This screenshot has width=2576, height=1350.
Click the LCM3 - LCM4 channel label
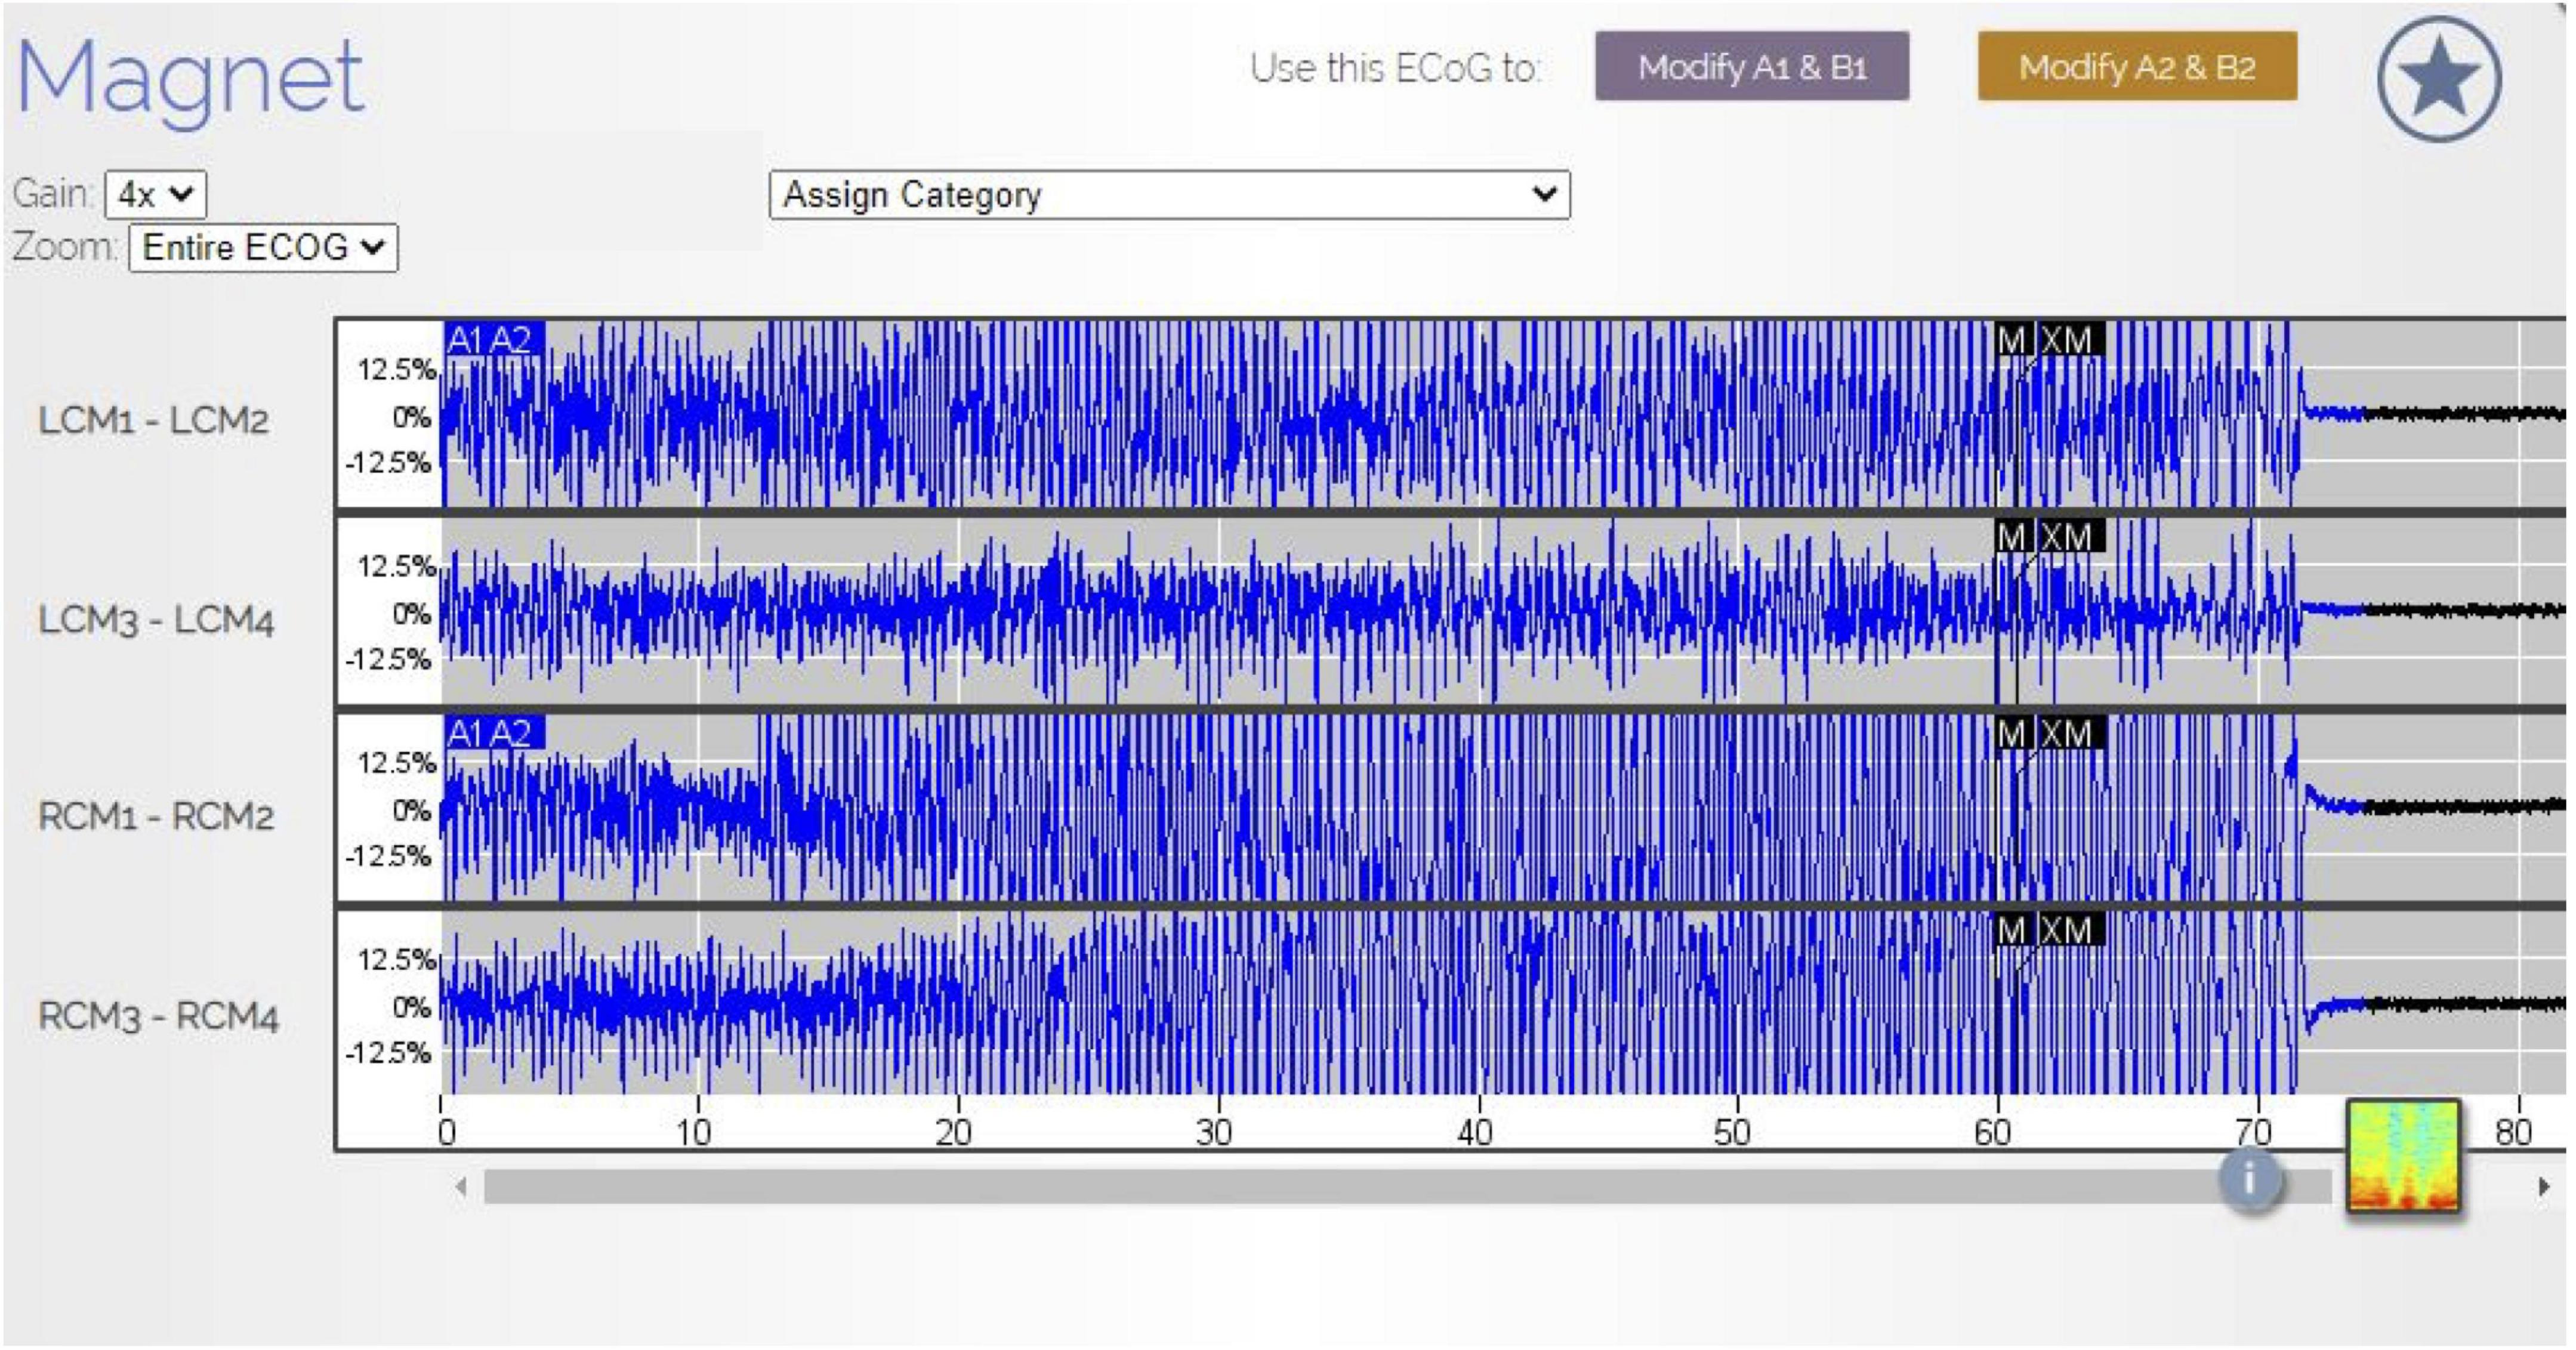coord(156,620)
